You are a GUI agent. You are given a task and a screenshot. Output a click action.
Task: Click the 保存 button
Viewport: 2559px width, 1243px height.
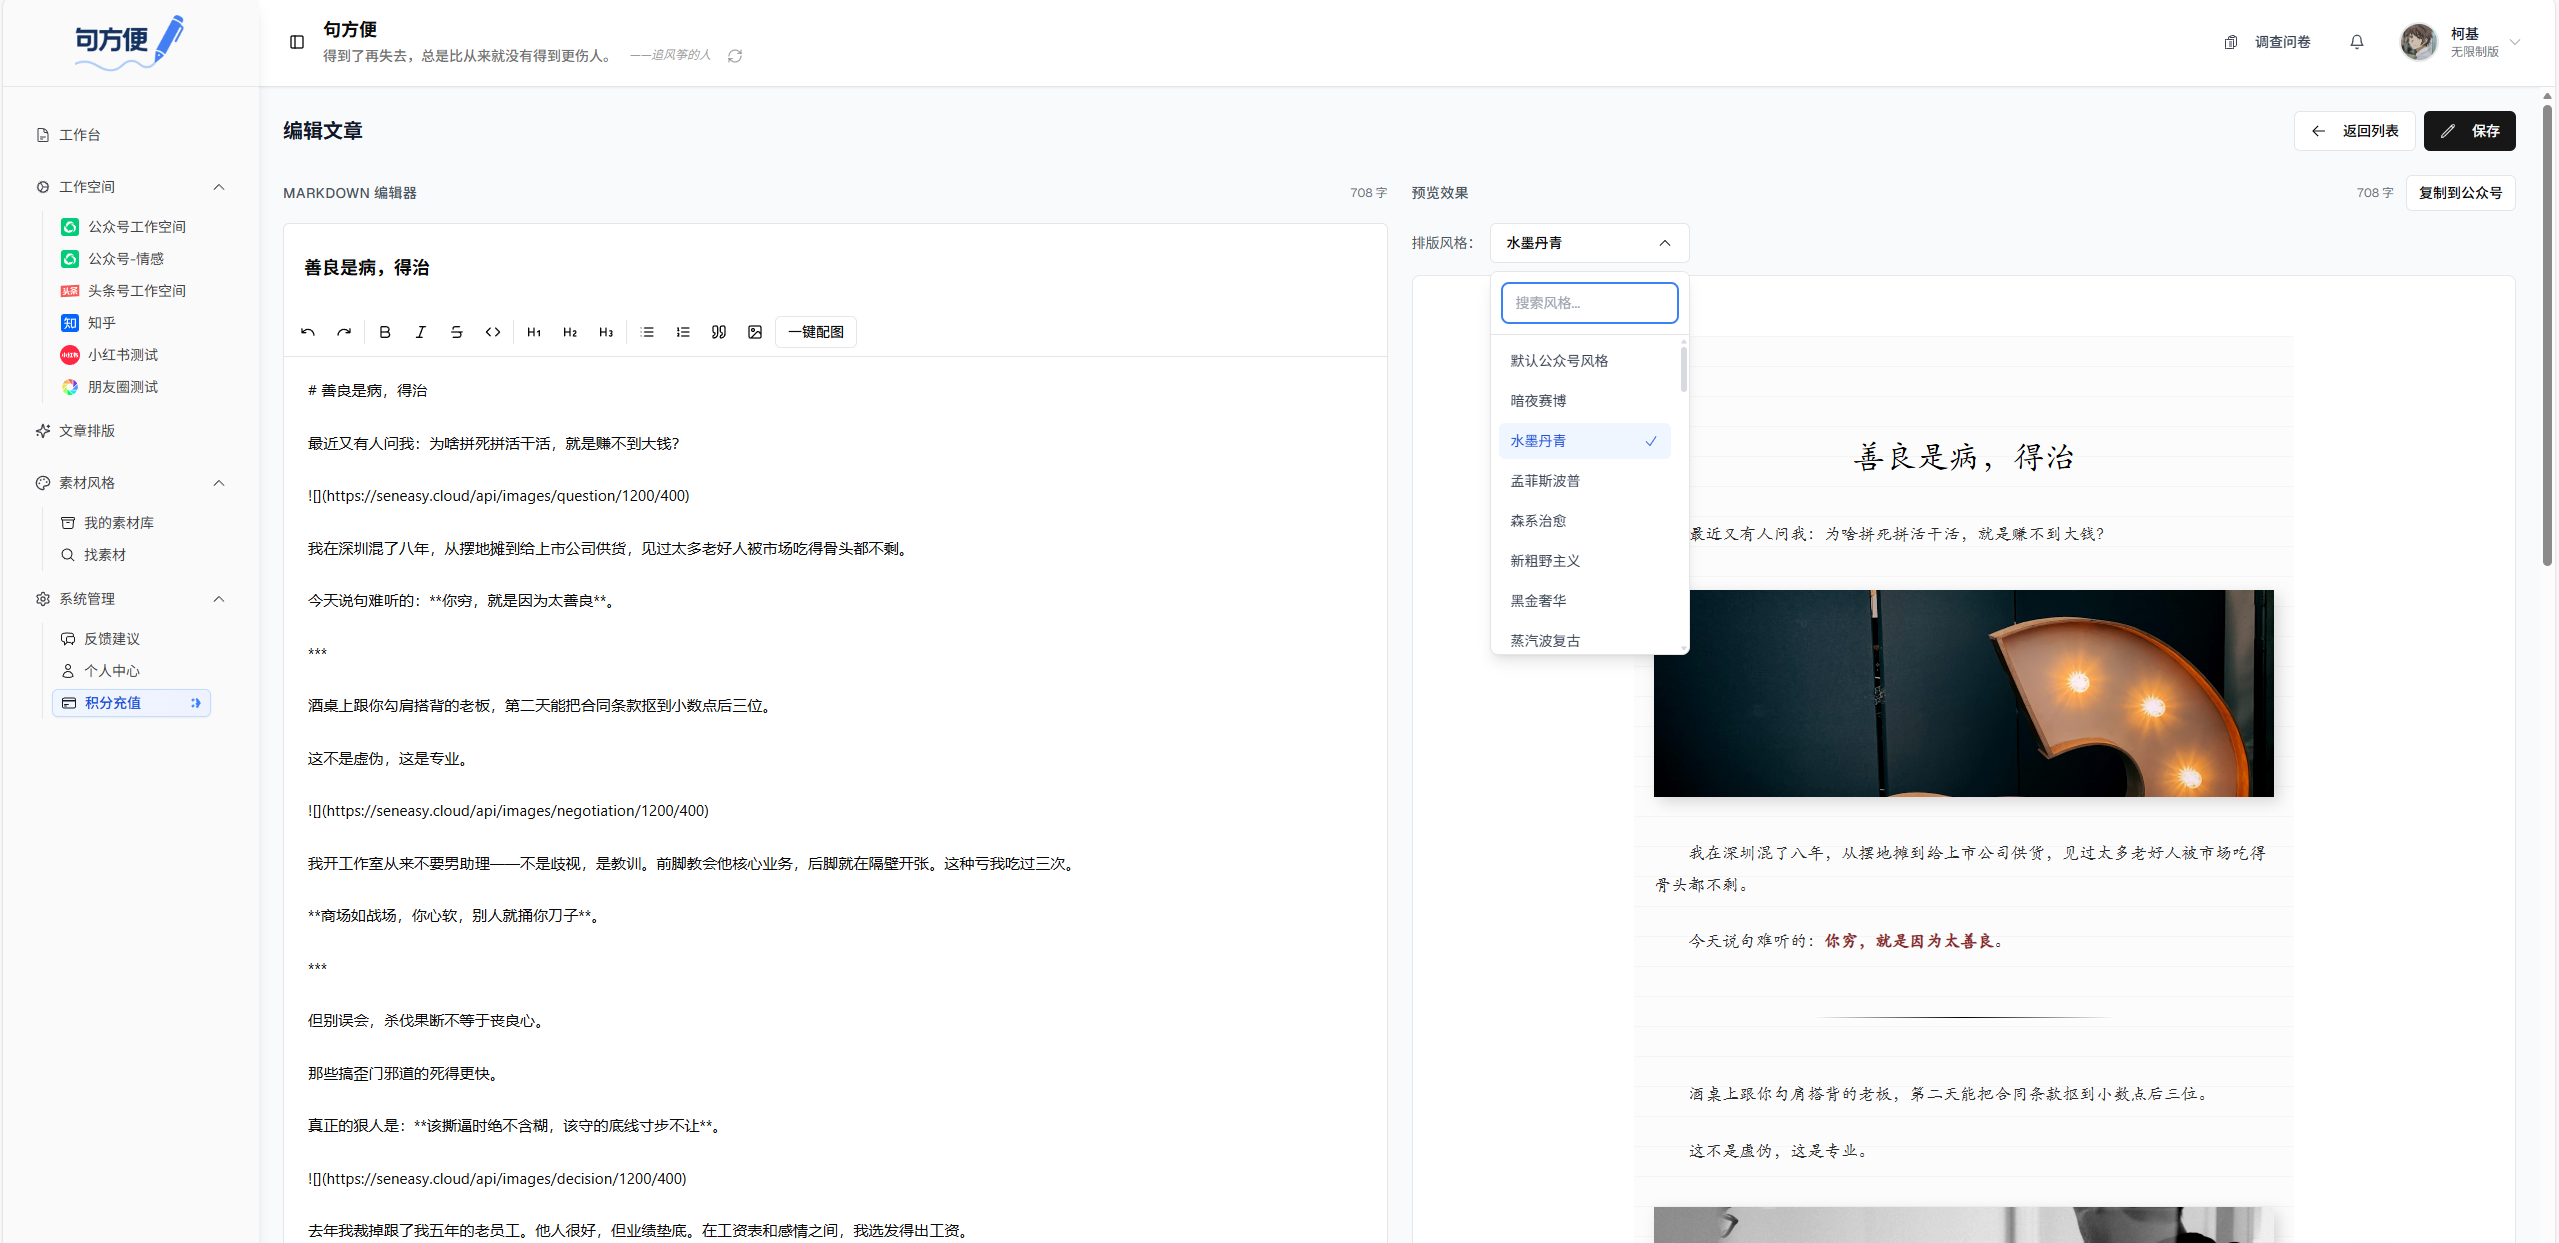coord(2470,130)
